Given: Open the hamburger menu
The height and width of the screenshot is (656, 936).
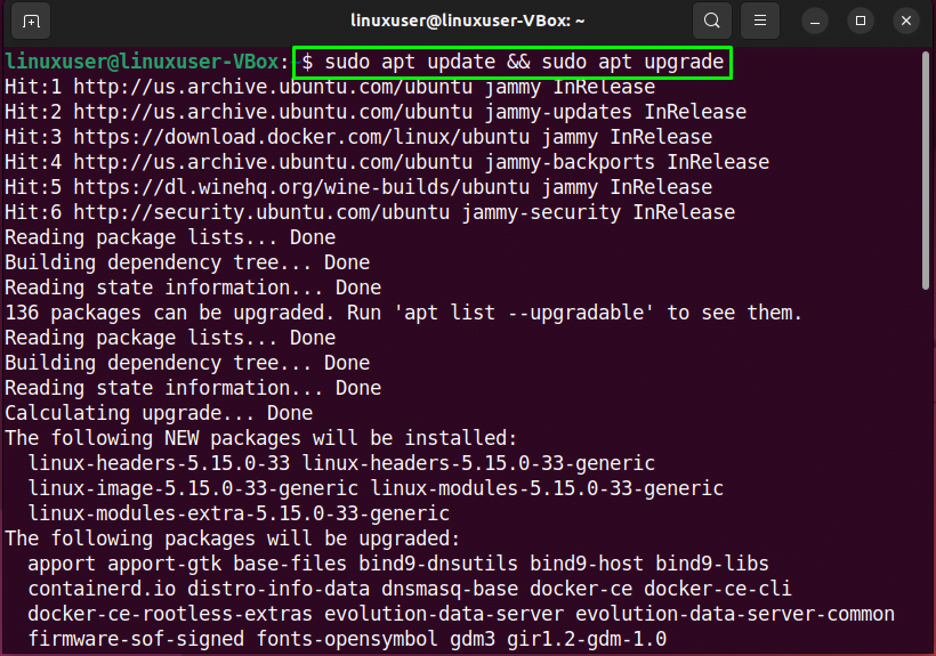Looking at the screenshot, I should [x=760, y=21].
